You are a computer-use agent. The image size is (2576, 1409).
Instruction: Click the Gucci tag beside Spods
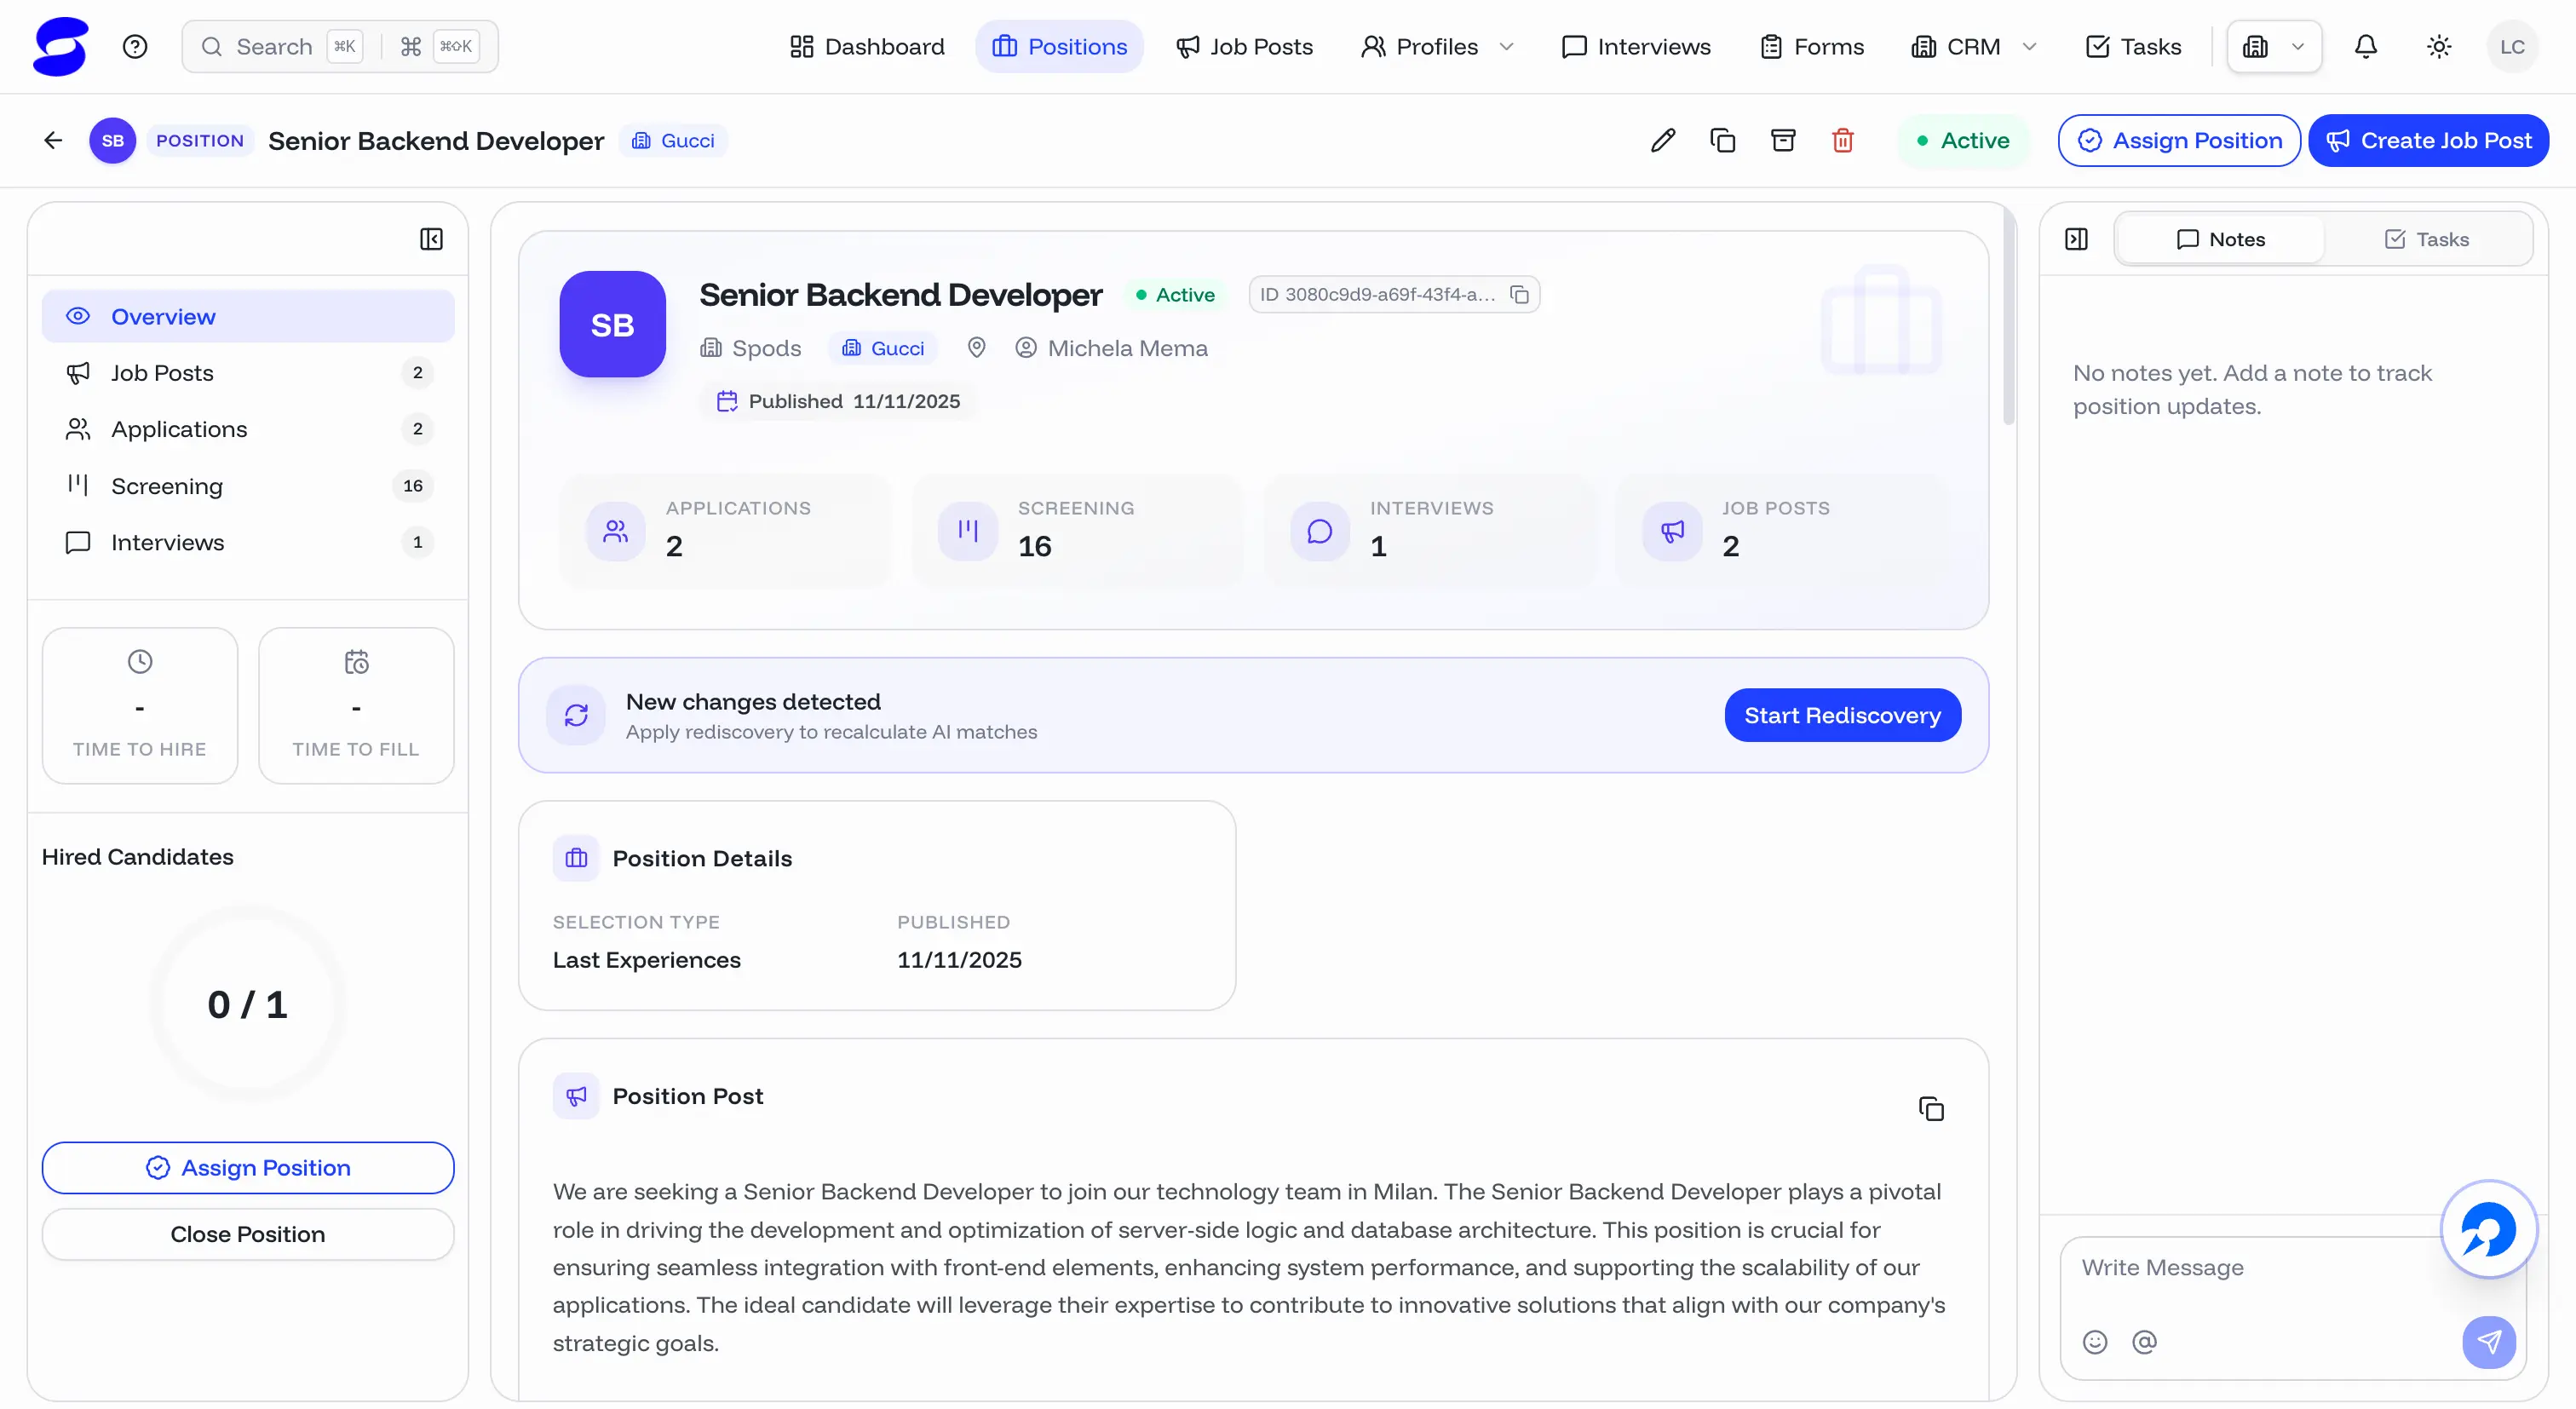[x=883, y=349]
